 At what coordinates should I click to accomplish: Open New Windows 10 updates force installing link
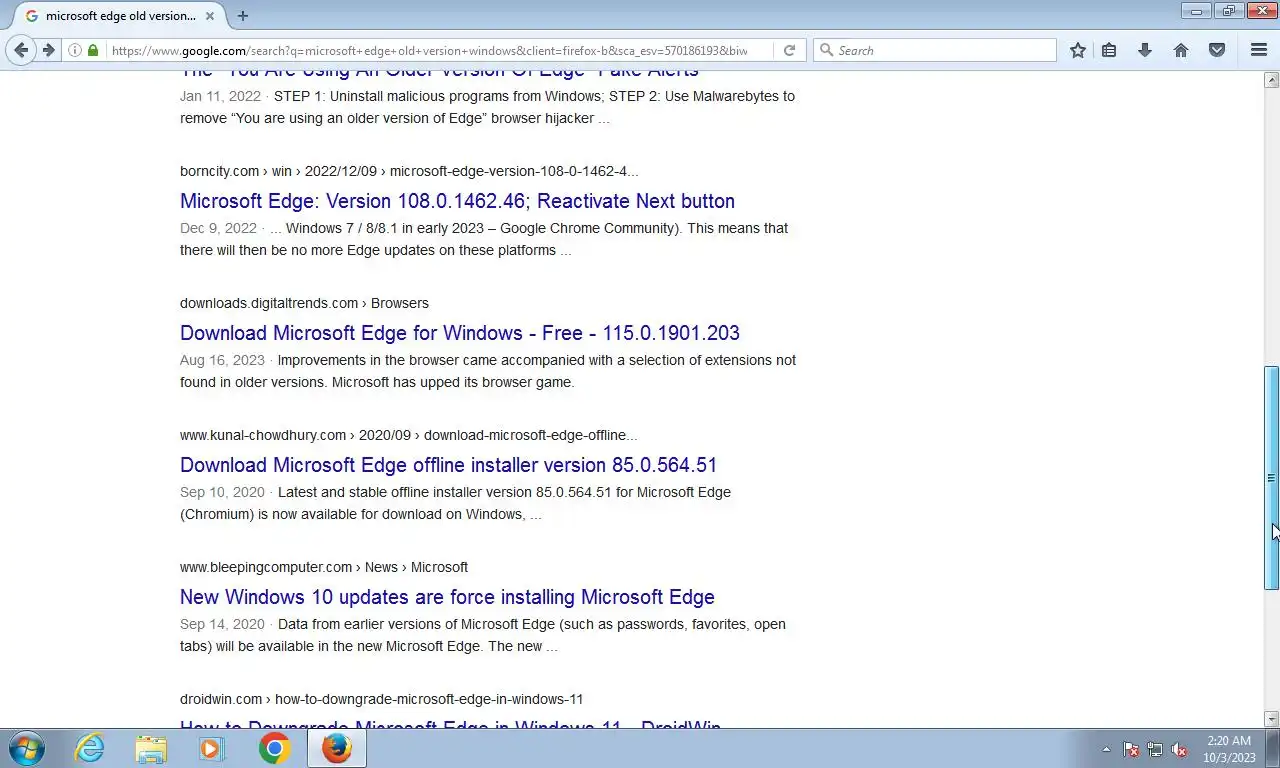(x=447, y=597)
